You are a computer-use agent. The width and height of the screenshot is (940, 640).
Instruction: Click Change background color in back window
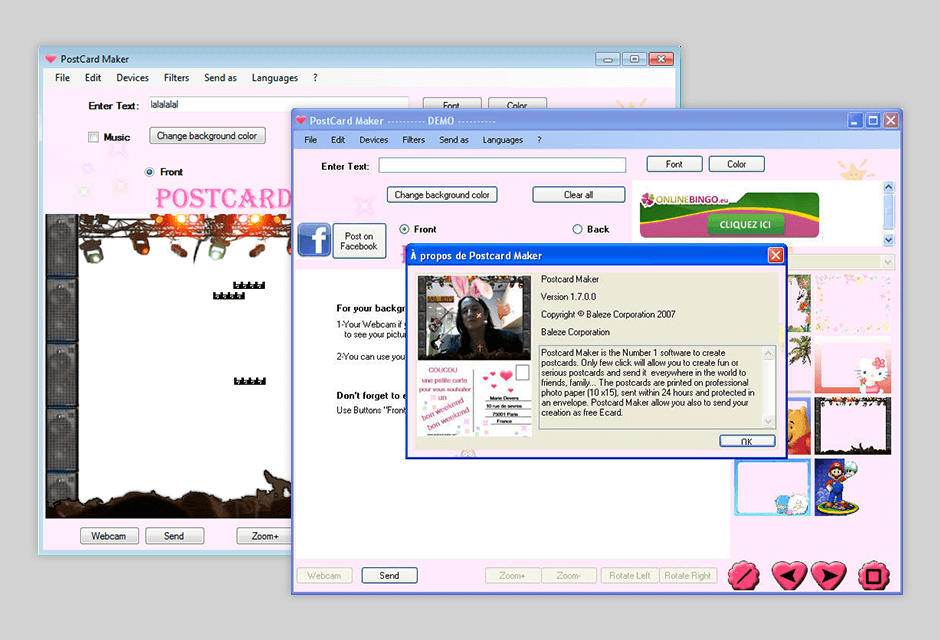207,136
